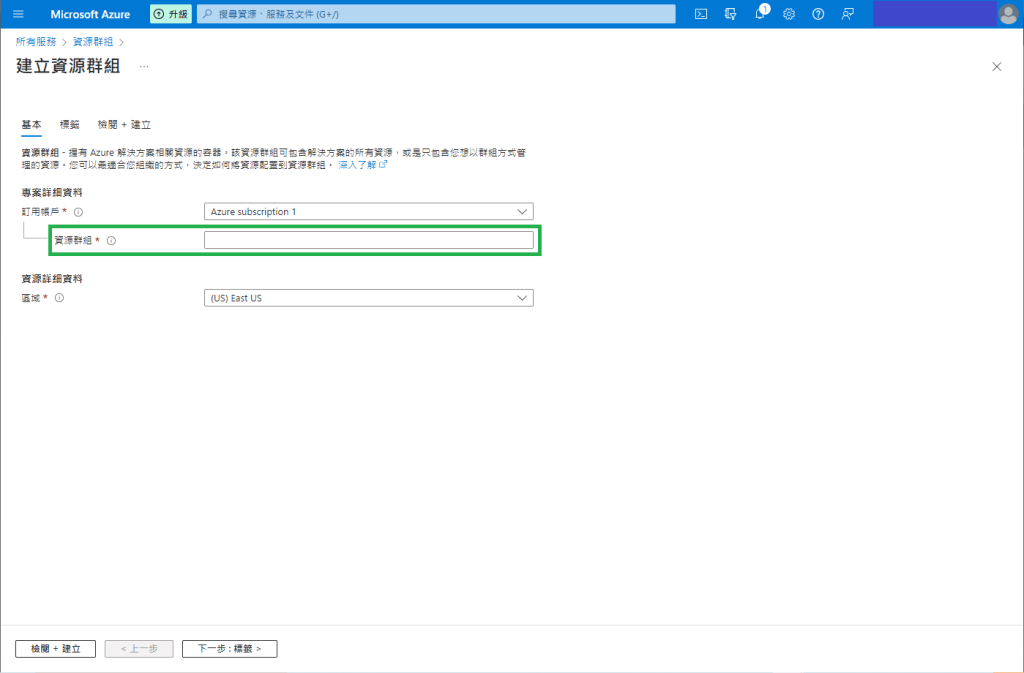Click the 下一步：標籤 button
The image size is (1024, 673).
pos(229,649)
